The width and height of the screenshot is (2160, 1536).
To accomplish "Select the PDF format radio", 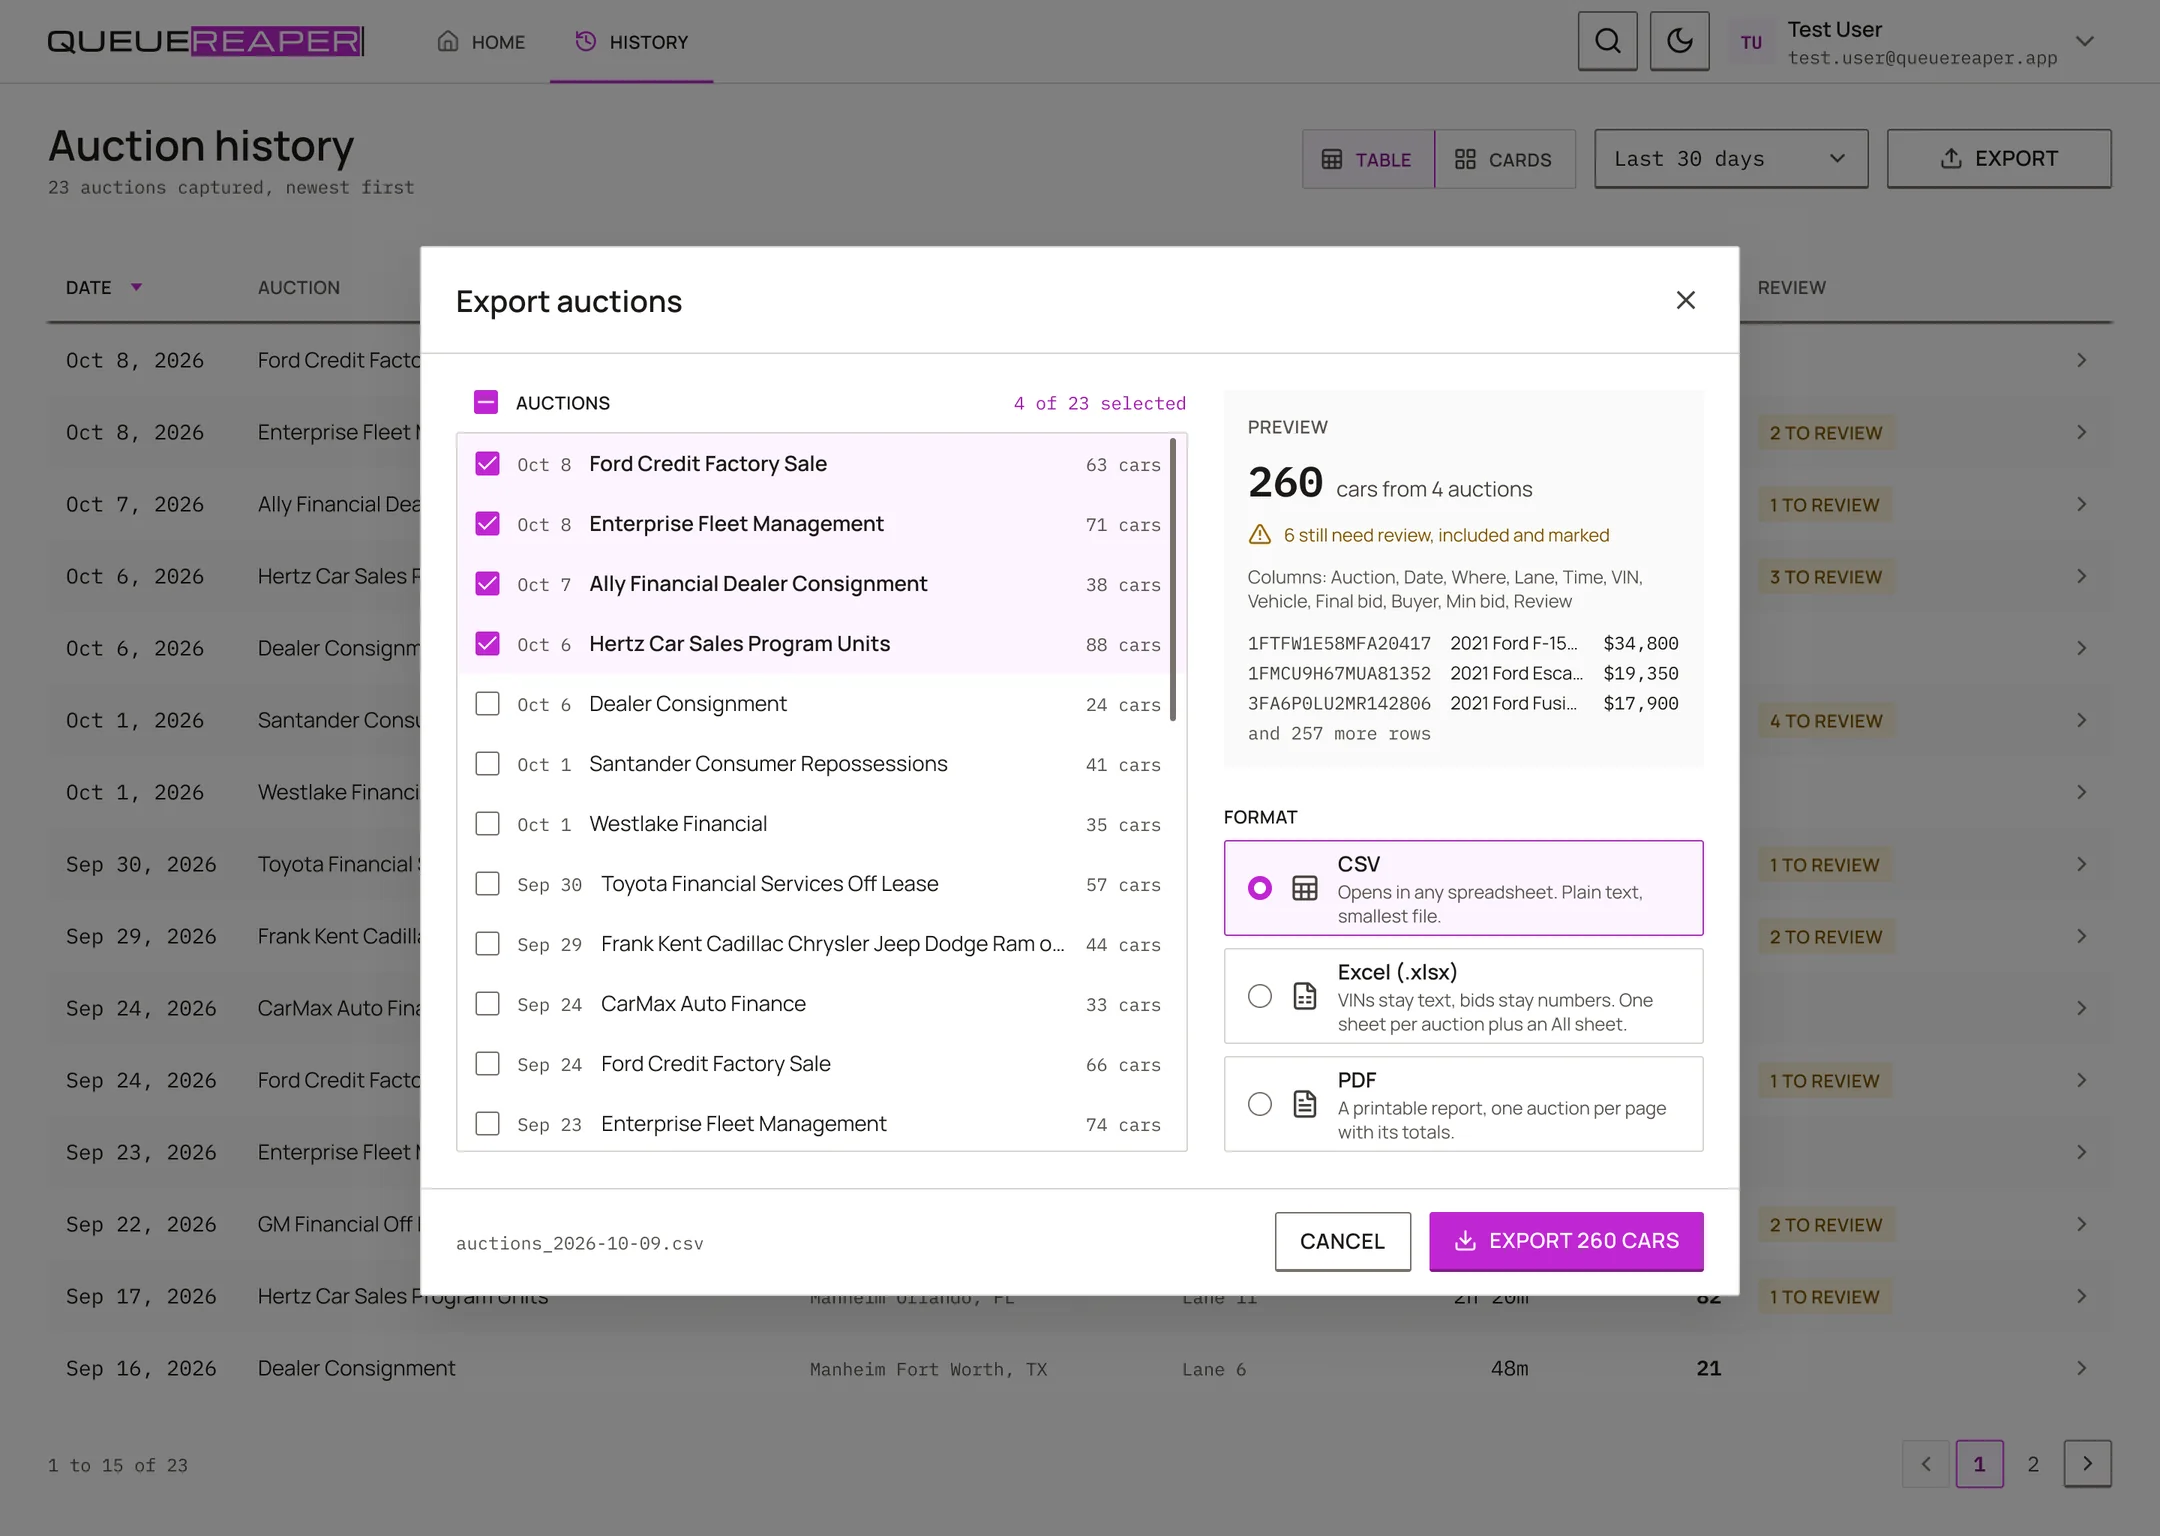I will pyautogui.click(x=1260, y=1104).
